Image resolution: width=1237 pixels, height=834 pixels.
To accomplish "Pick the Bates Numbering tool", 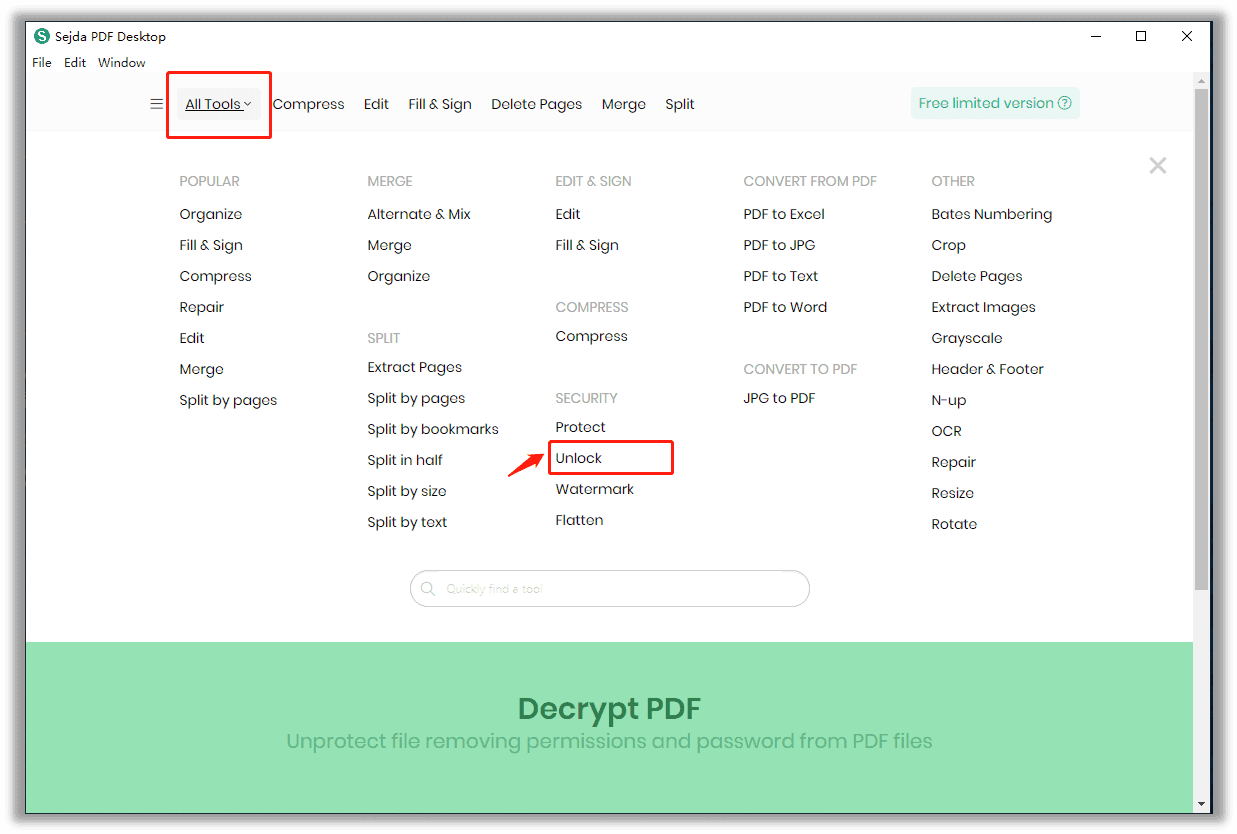I will pos(992,214).
